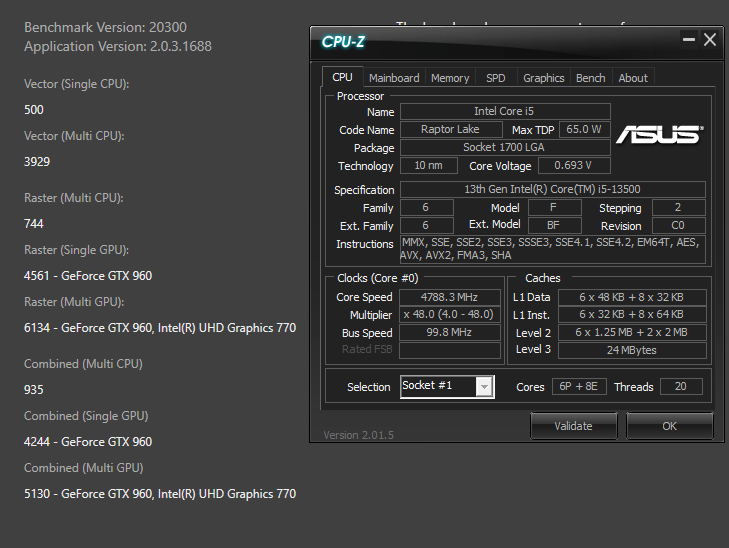
Task: Click the Level 2 cache value
Action: [632, 333]
